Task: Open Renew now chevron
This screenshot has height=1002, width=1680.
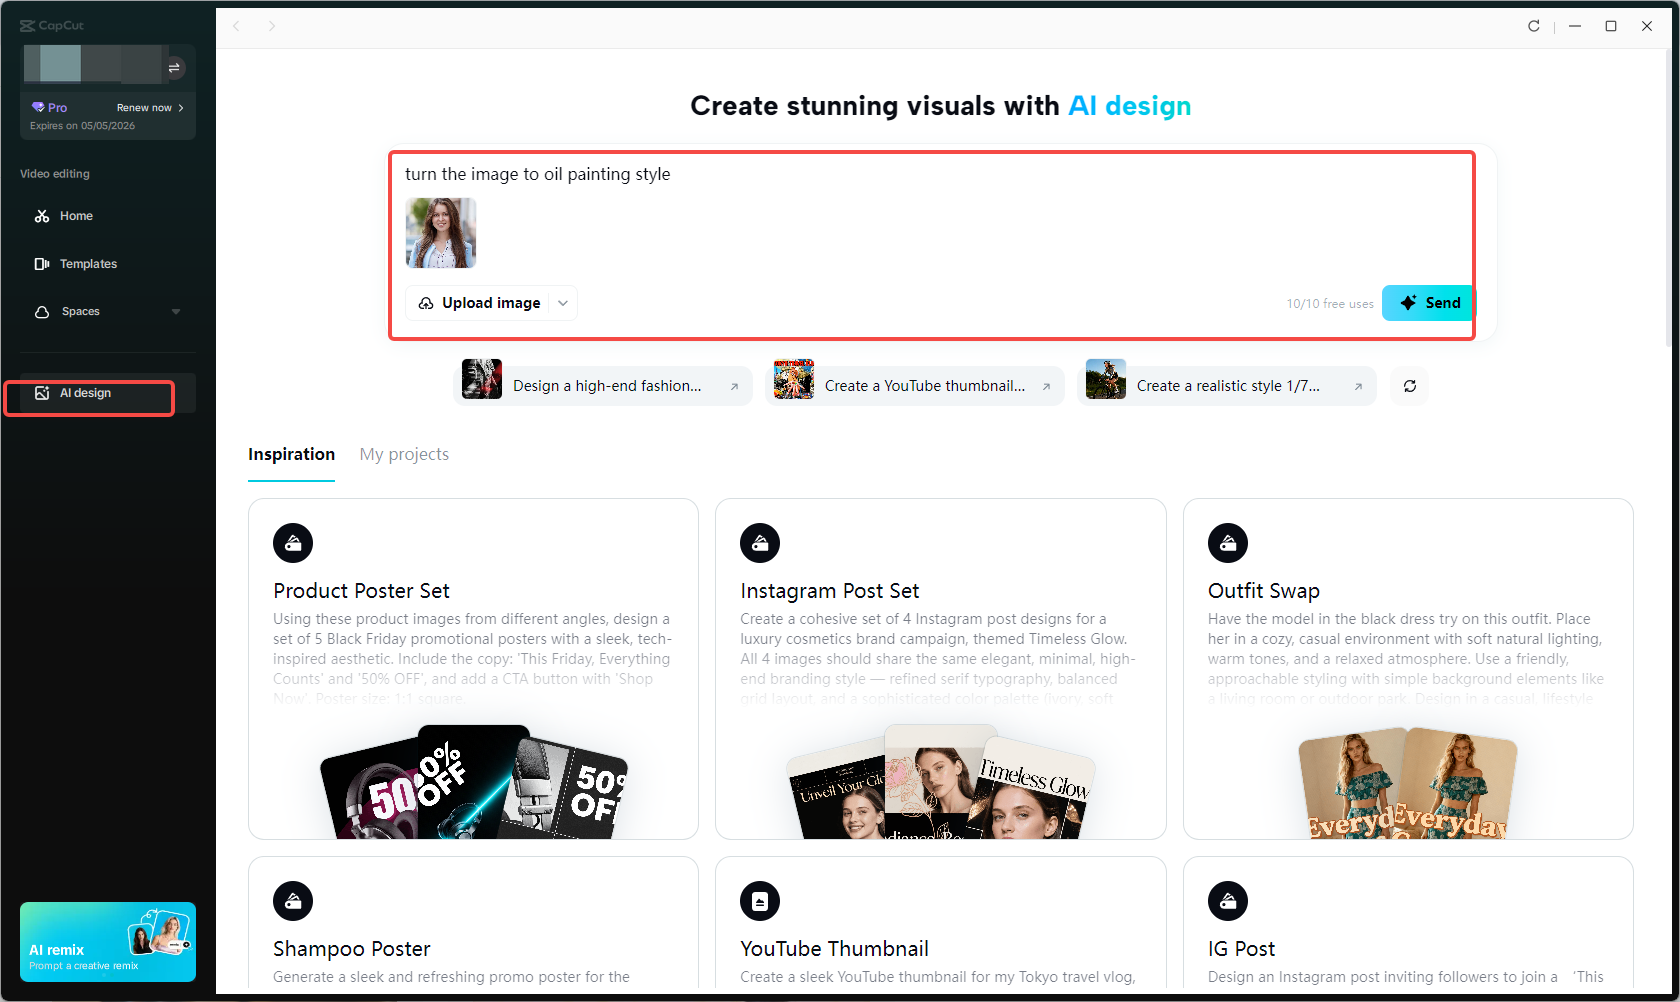Action: pos(181,108)
